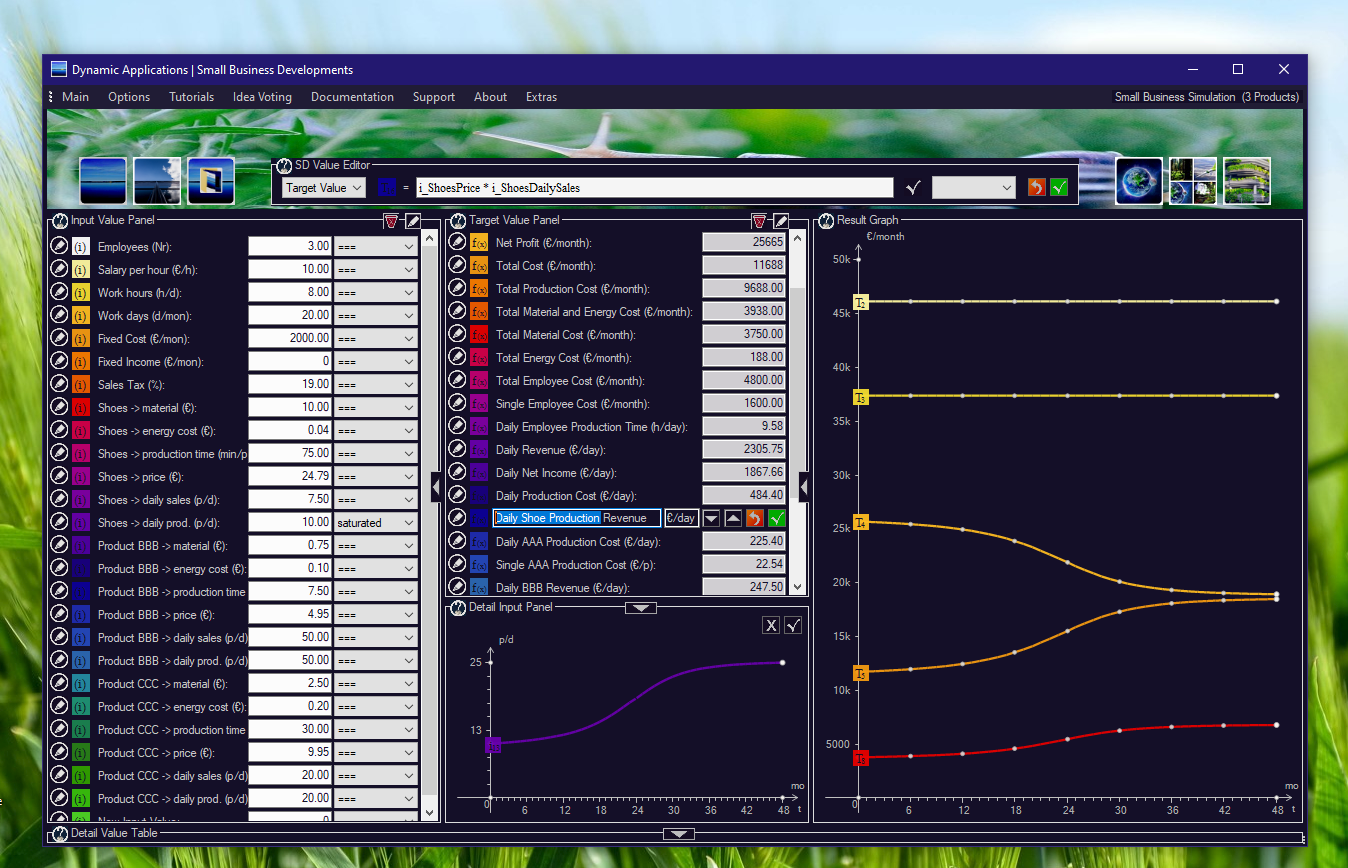Viewport: 1348px width, 868px height.
Task: Click the edit pencil beside Net Profit
Action: point(458,243)
